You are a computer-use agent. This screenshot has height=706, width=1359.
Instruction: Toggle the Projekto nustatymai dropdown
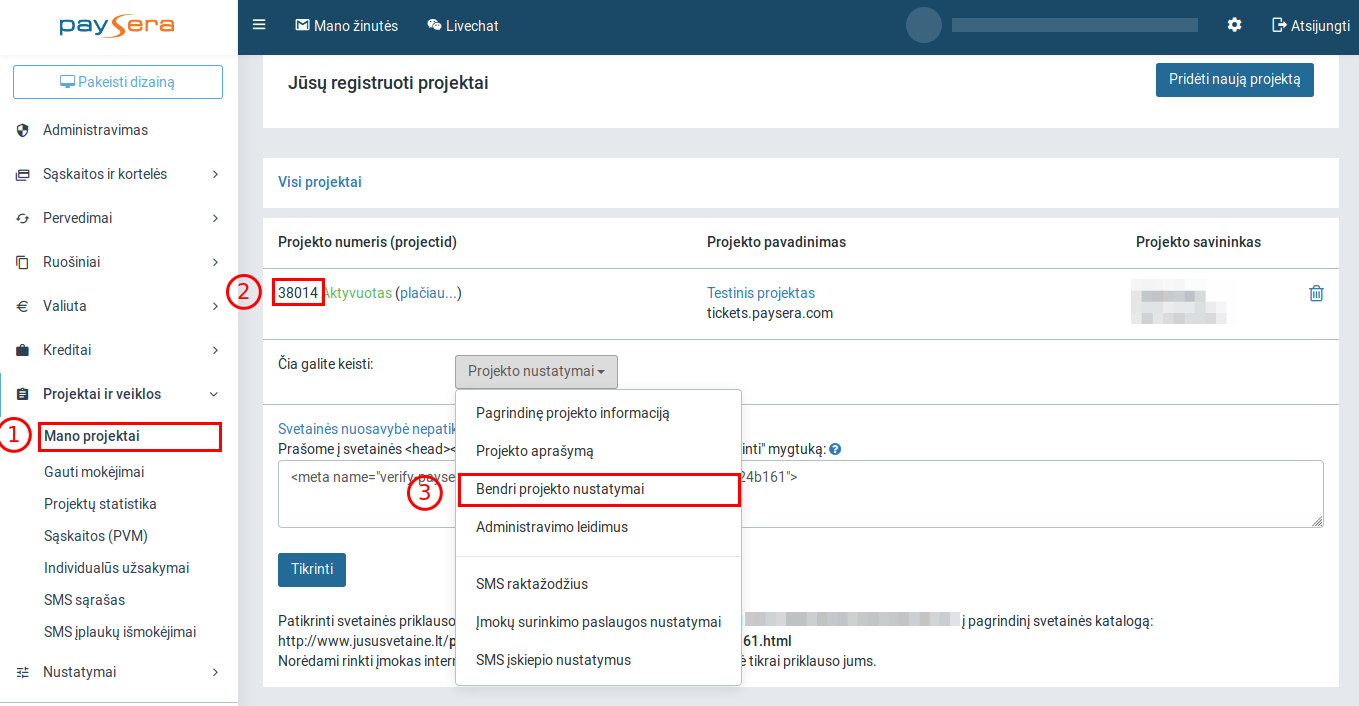[x=536, y=371]
